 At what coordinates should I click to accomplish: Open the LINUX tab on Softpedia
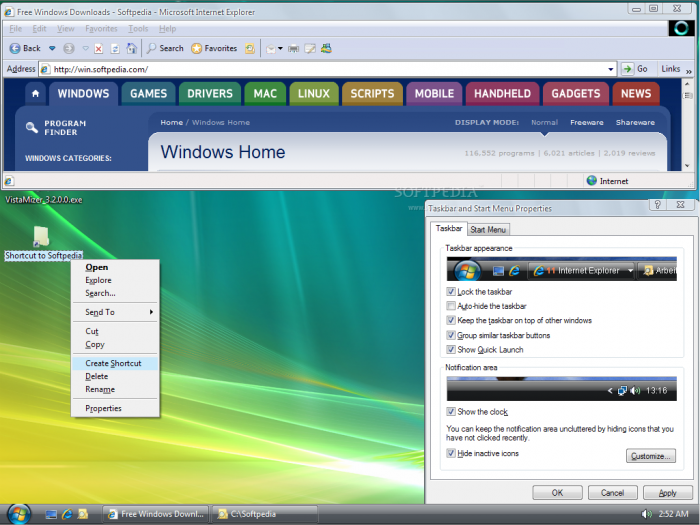point(314,93)
